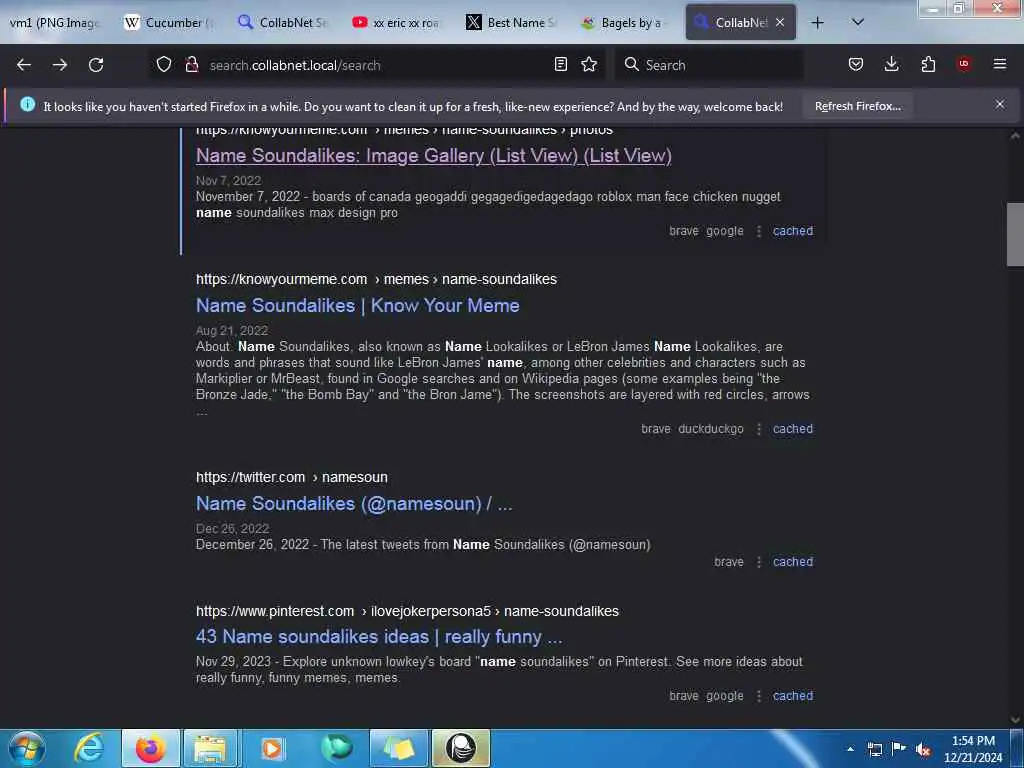The height and width of the screenshot is (768, 1024).
Task: Show hidden system tray icons
Action: click(850, 749)
